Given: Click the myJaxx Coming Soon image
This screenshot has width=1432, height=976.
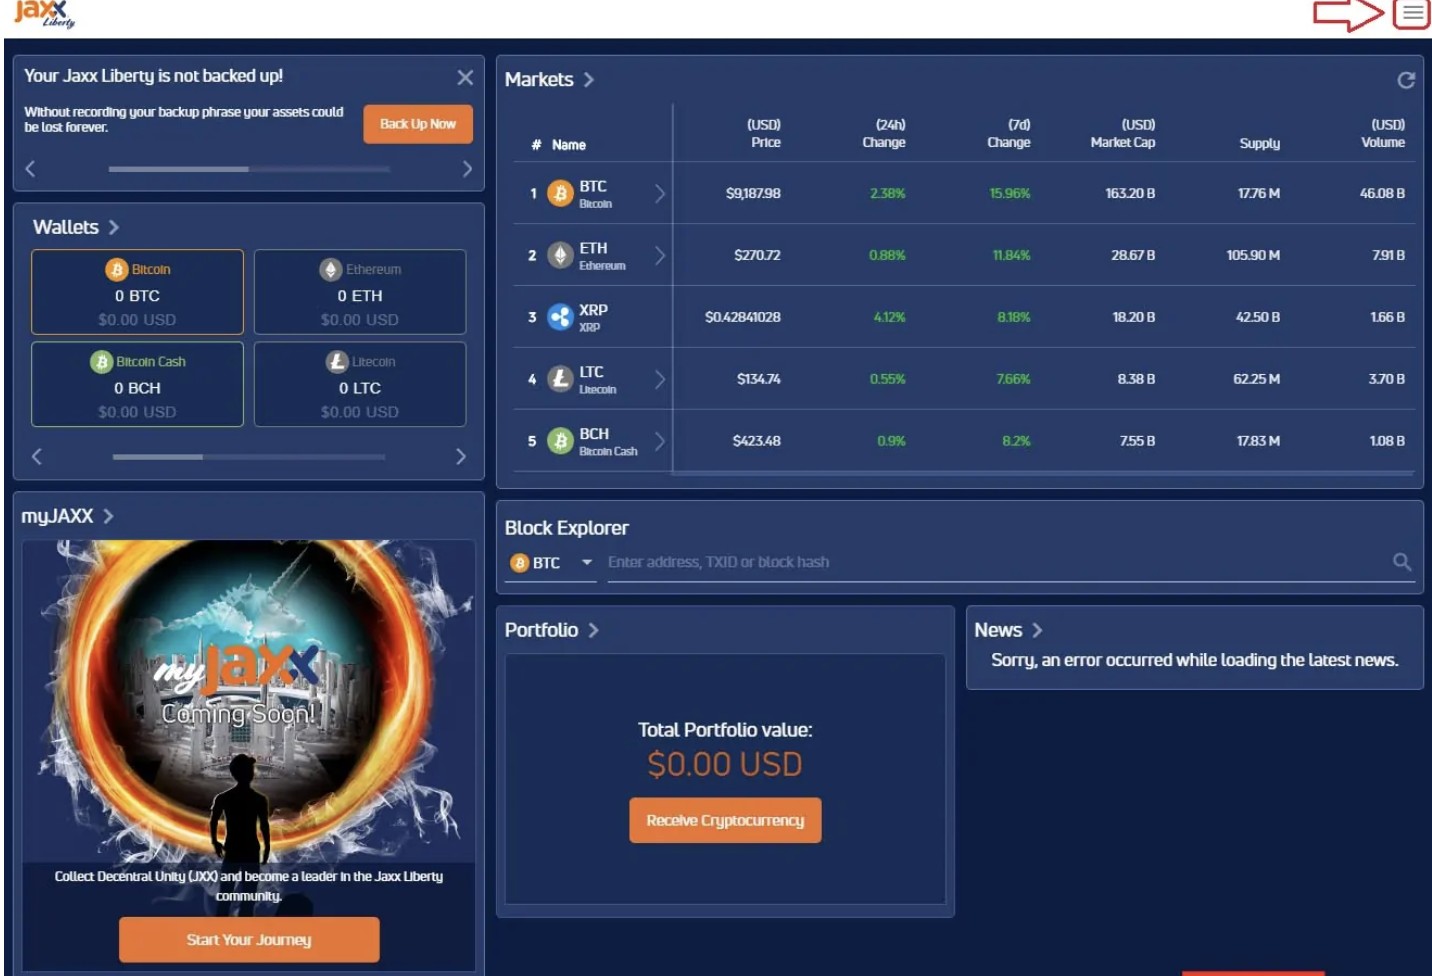Looking at the screenshot, I should (x=249, y=700).
